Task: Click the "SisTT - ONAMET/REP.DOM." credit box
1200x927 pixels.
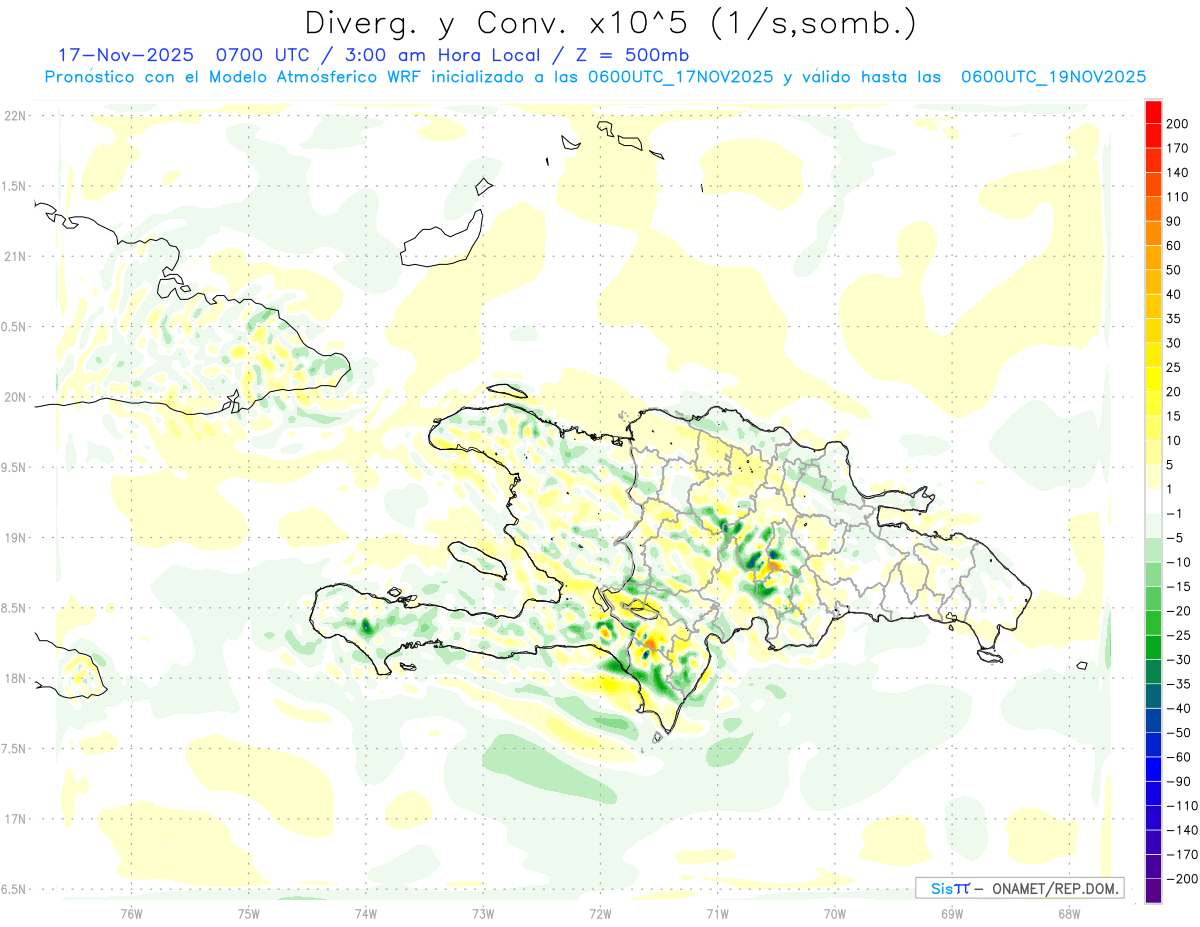Action: click(1019, 888)
